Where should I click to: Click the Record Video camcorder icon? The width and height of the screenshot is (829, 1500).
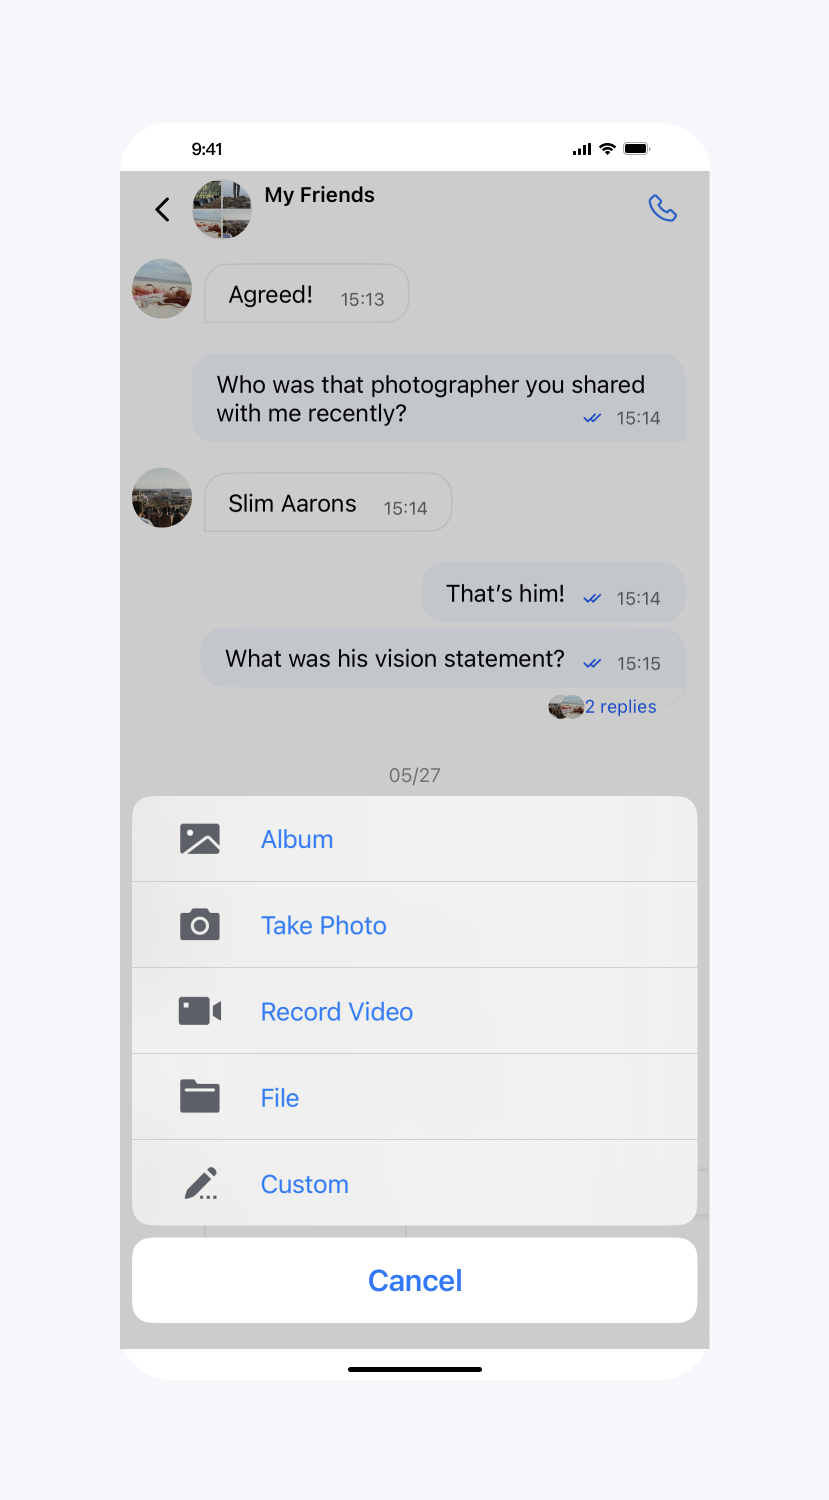point(200,1011)
